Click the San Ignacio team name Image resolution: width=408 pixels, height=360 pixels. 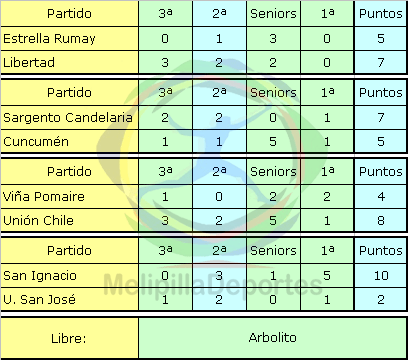(x=40, y=276)
